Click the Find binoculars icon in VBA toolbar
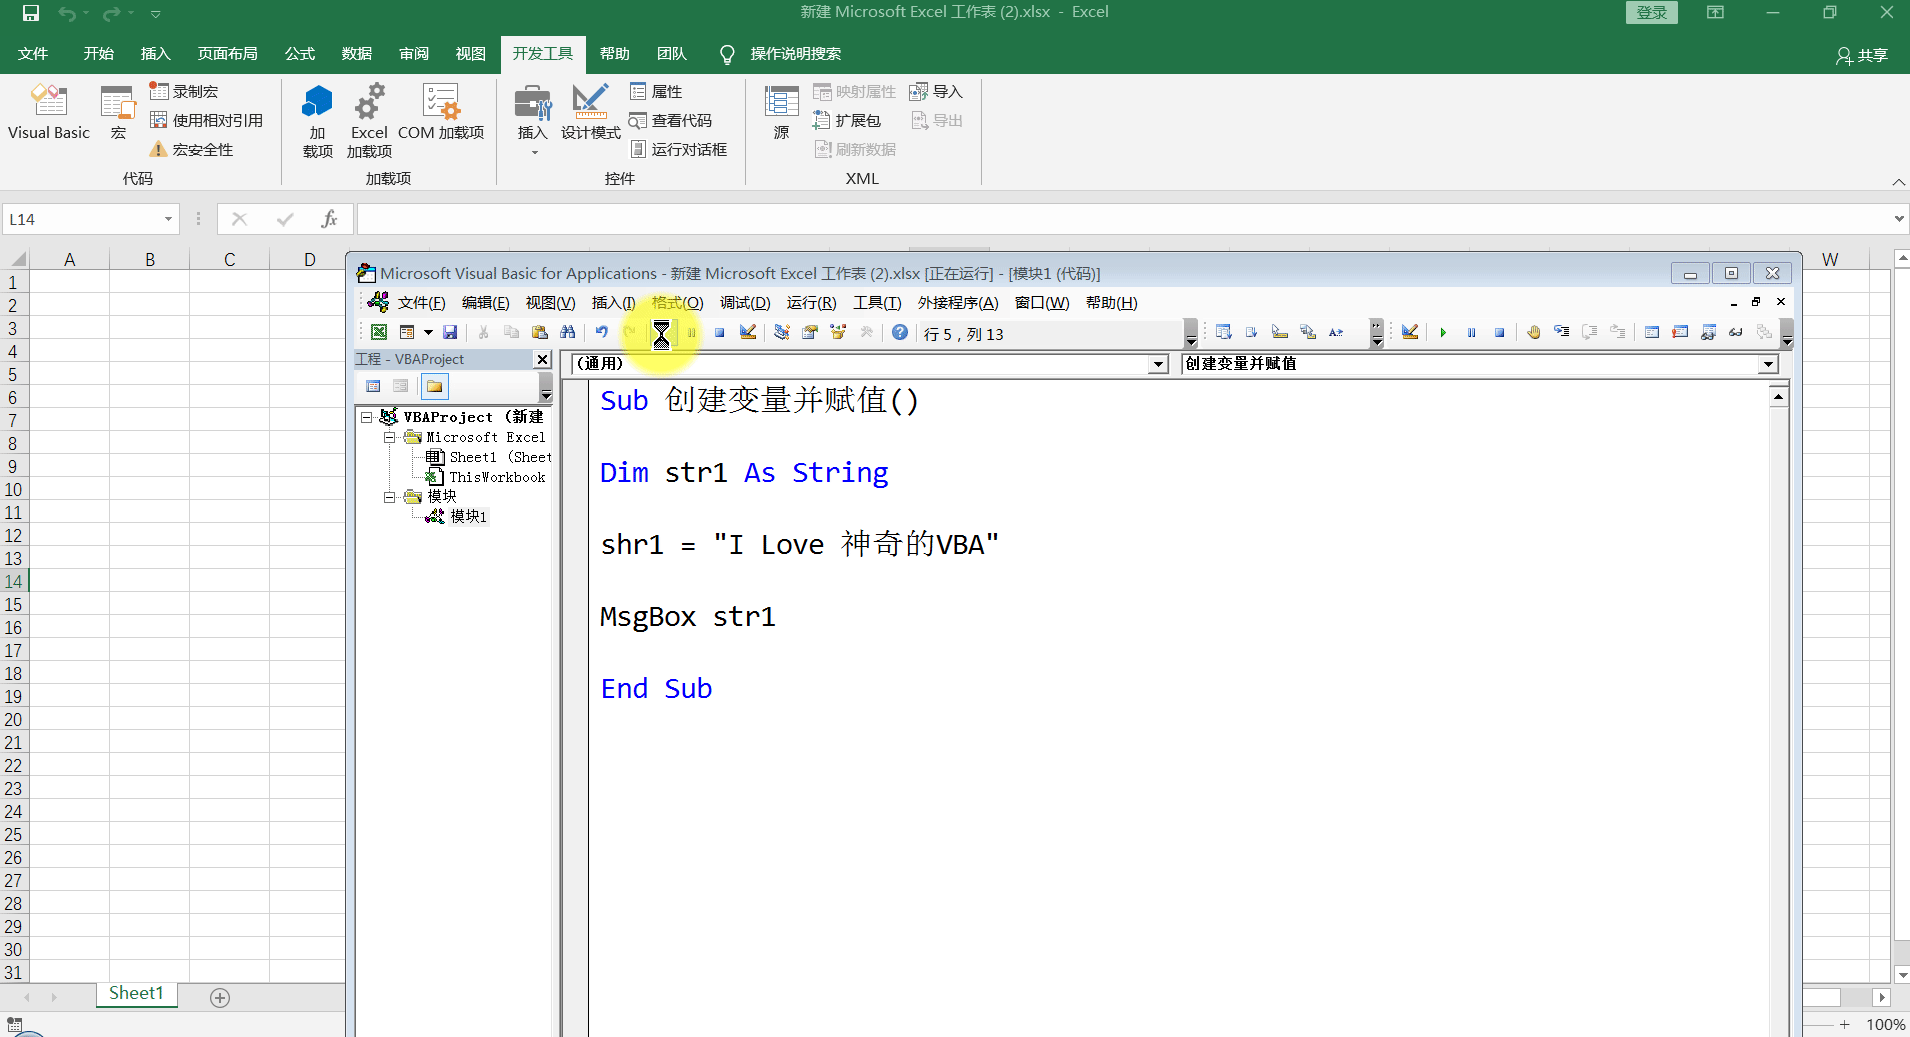 pos(568,332)
